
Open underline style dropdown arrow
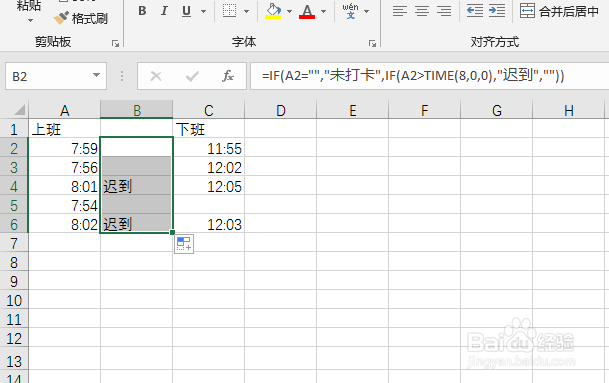[x=204, y=11]
